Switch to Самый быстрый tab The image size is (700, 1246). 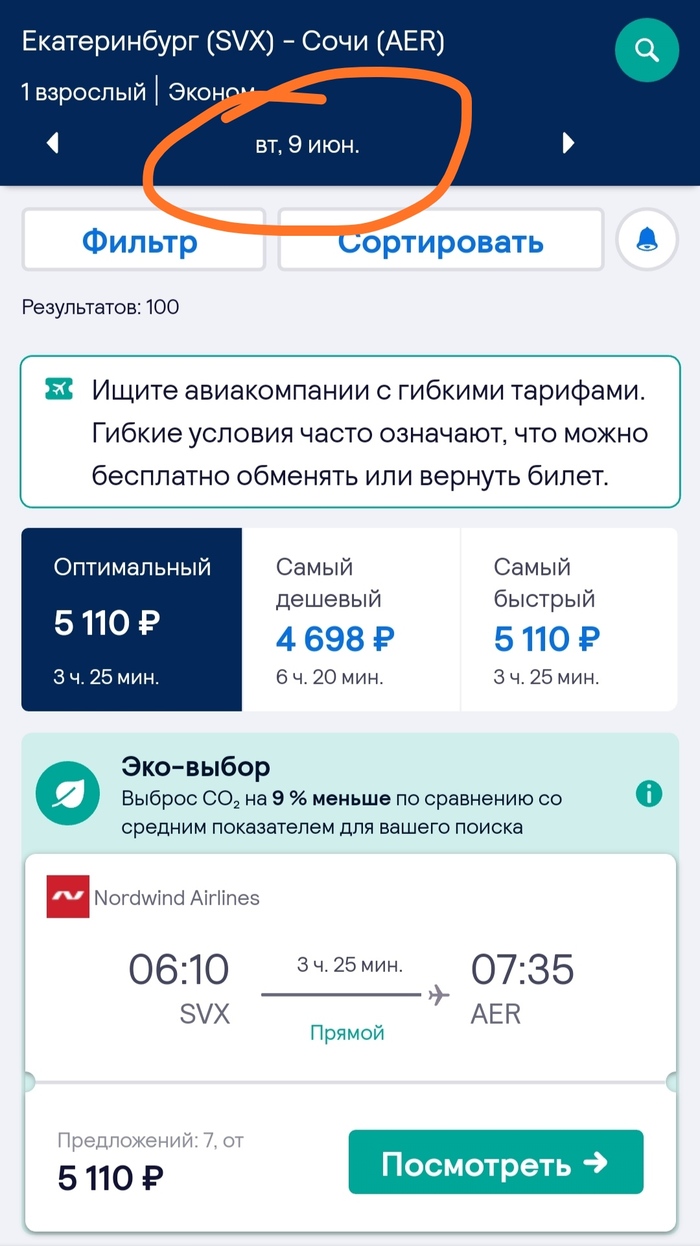point(568,620)
